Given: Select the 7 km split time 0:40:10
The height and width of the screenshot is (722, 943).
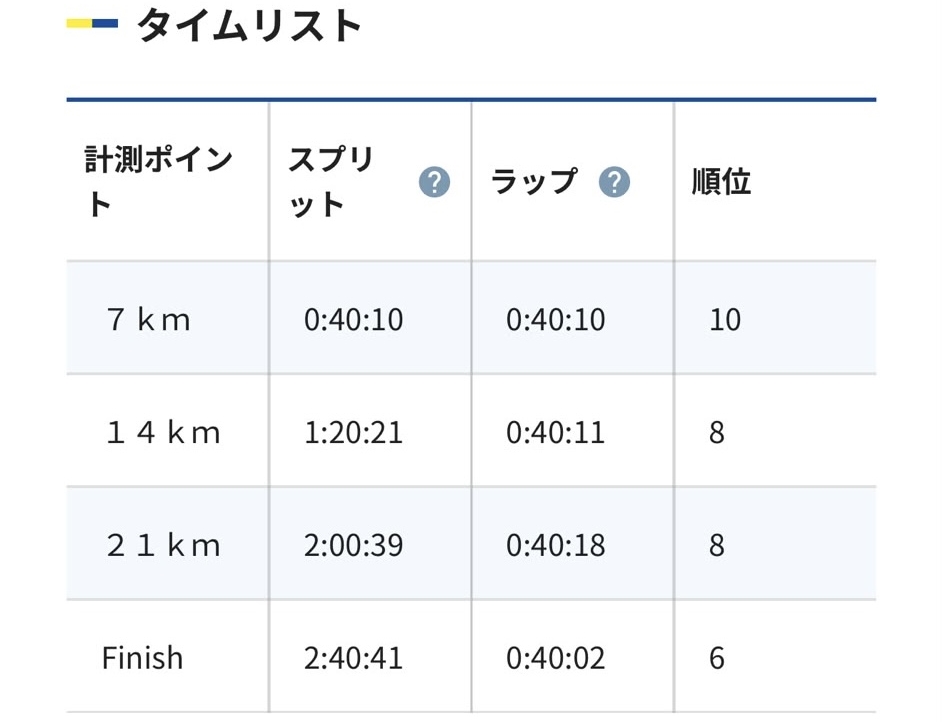Looking at the screenshot, I should tap(353, 319).
